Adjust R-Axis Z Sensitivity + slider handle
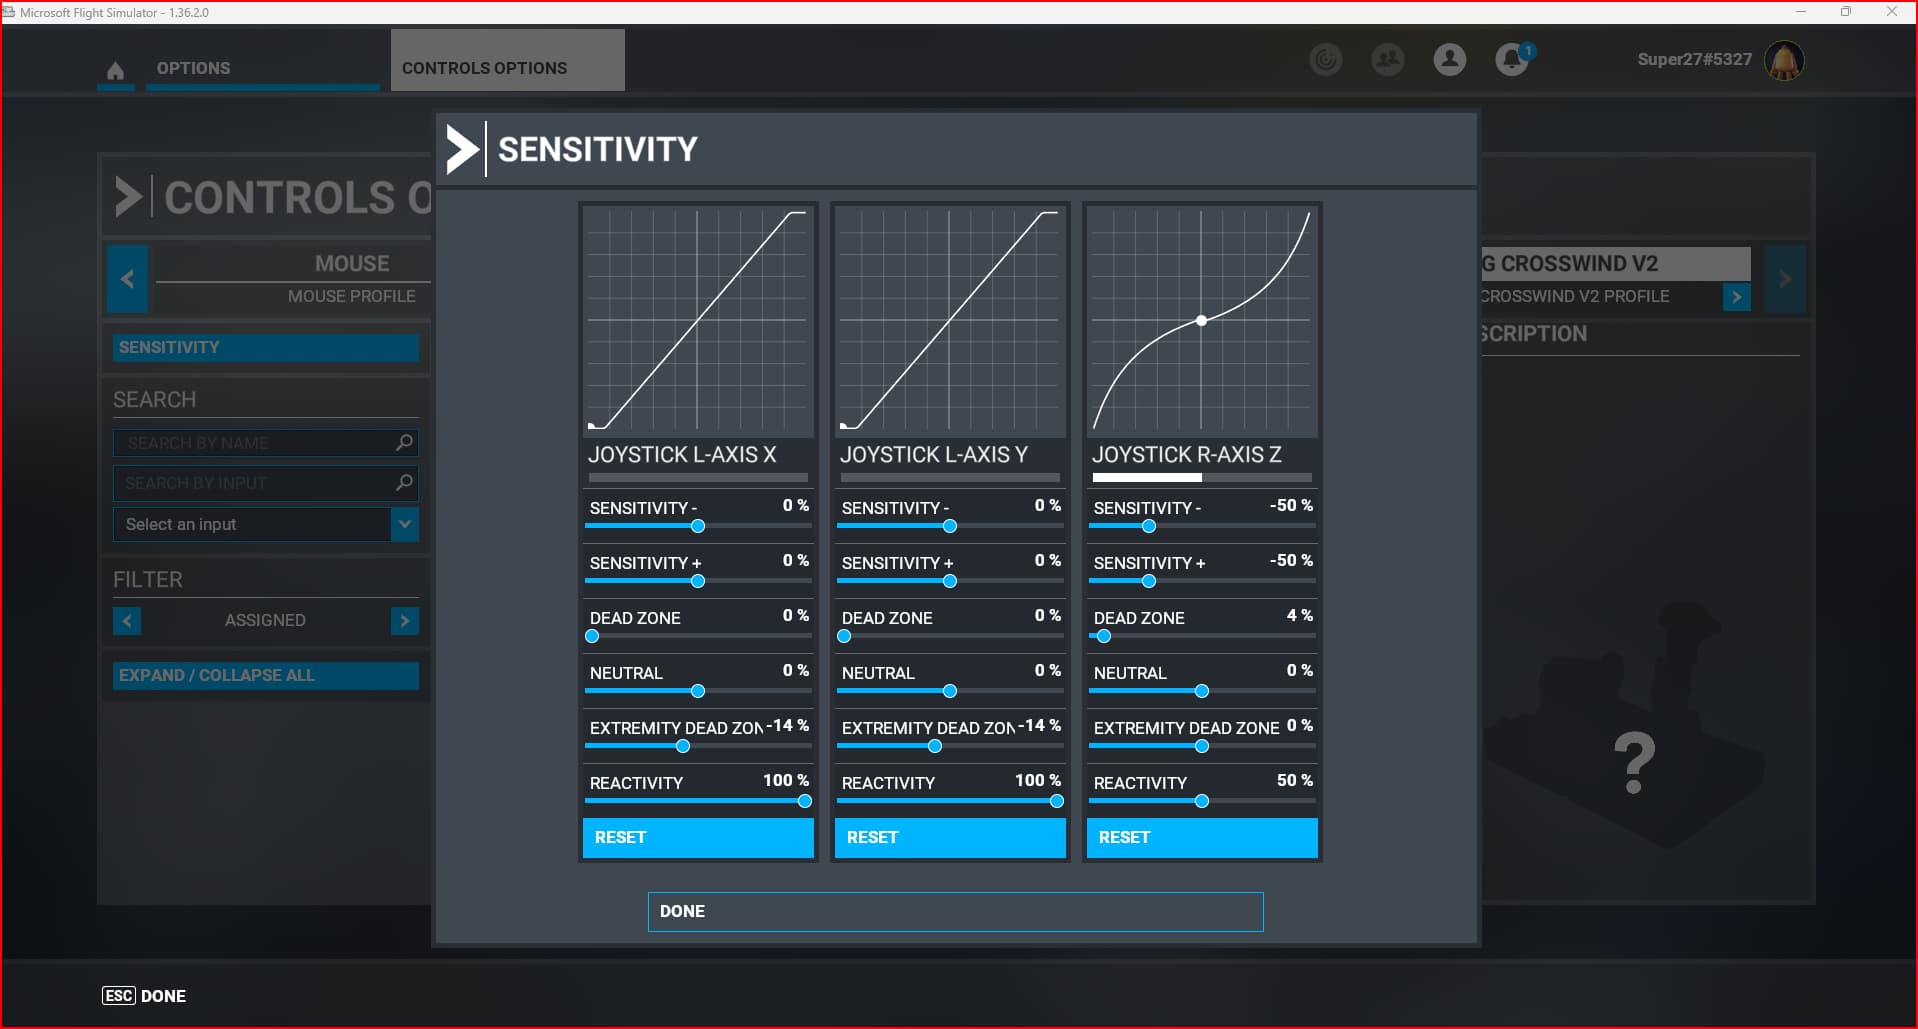Viewport: 1918px width, 1029px height. [1149, 581]
